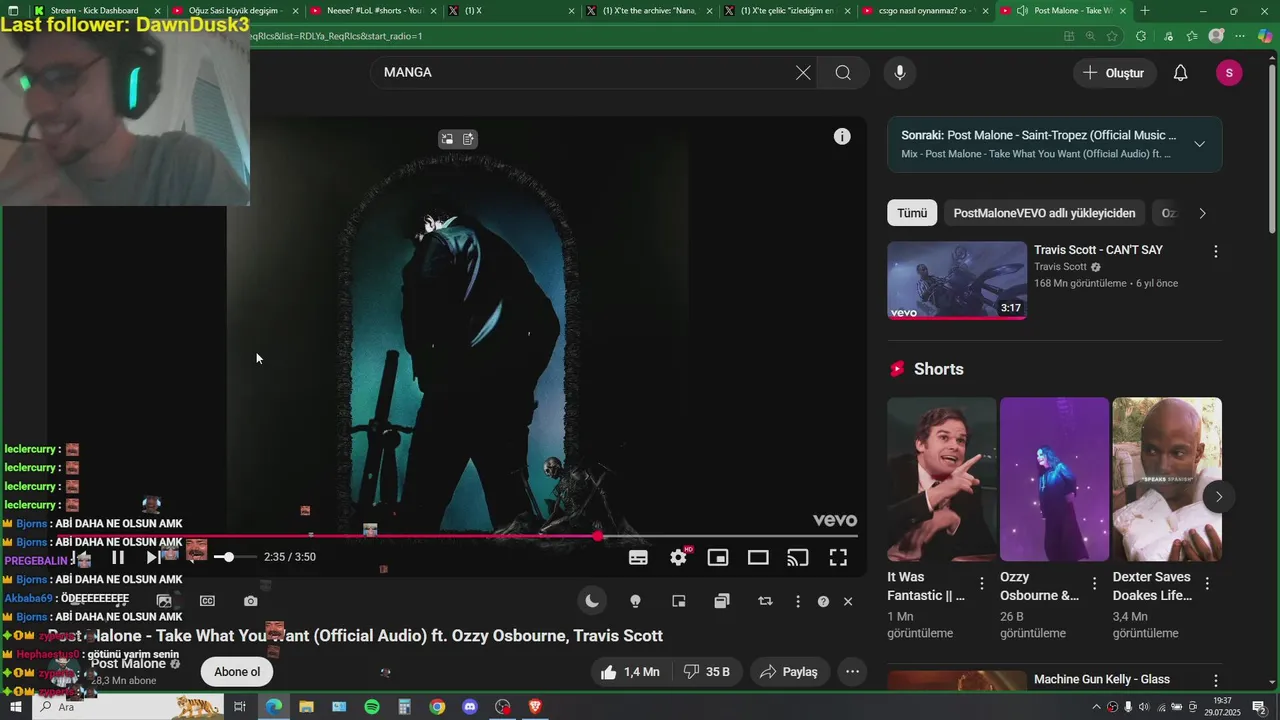
Task: Pause the video with the pause button
Action: [118, 557]
